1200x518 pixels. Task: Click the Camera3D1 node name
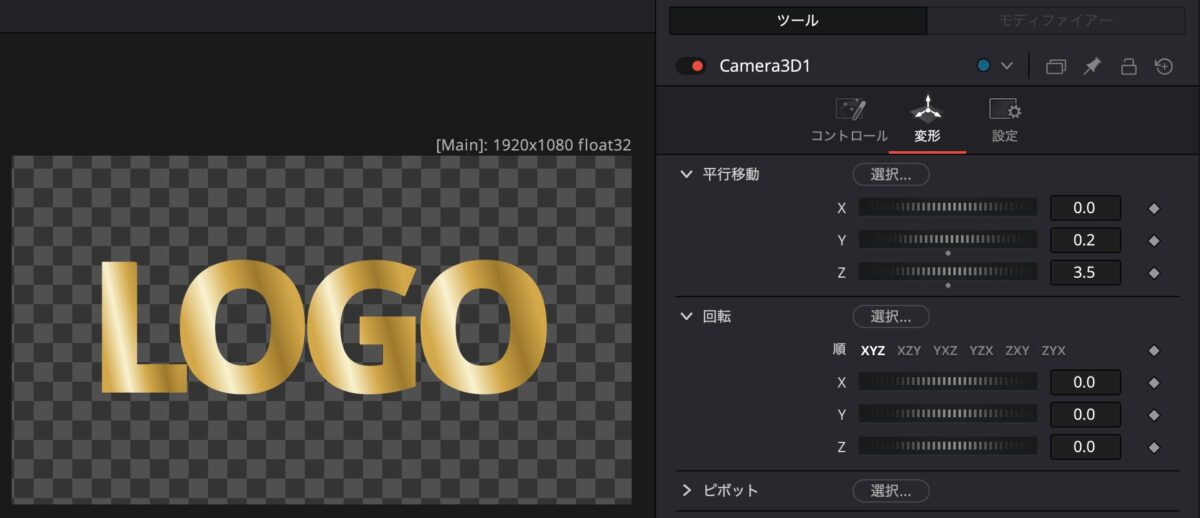[765, 66]
